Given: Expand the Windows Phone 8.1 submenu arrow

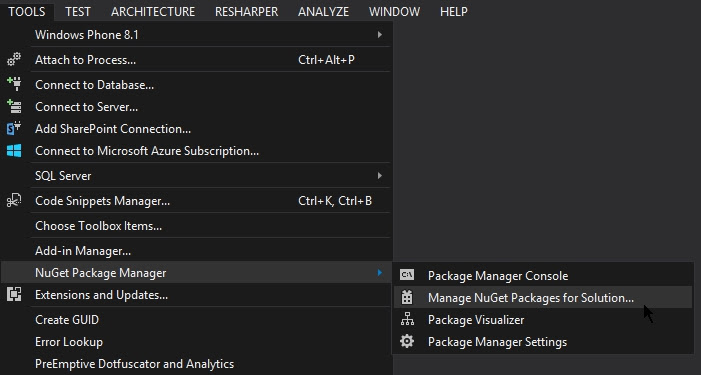Looking at the screenshot, I should point(380,34).
